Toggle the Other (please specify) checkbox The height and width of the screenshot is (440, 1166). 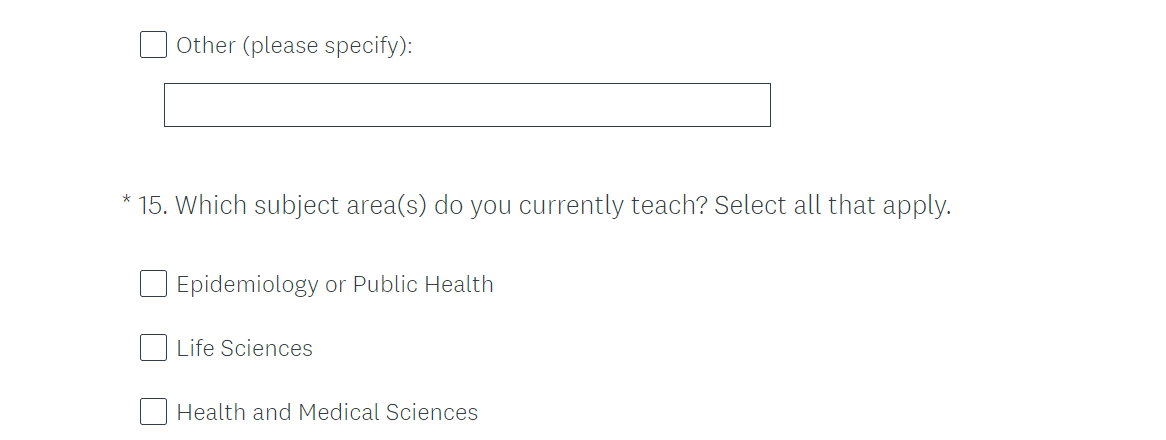[153, 45]
